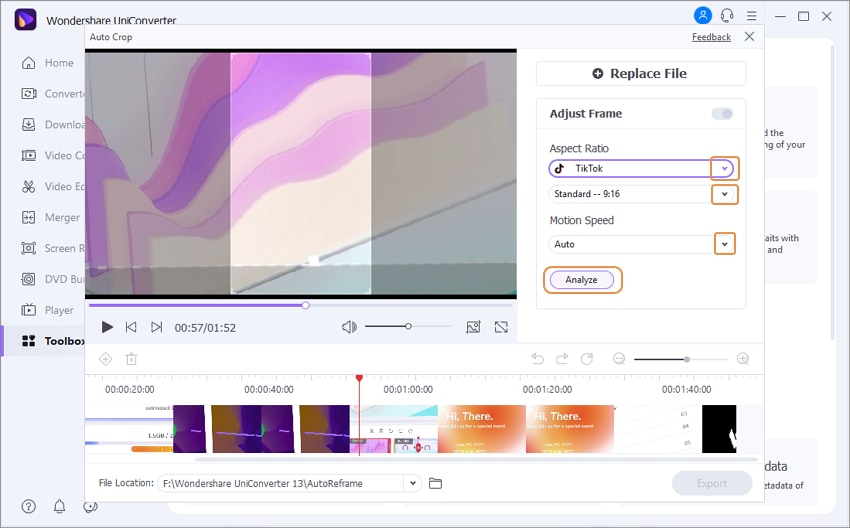The image size is (850, 528).
Task: Take a snapshot of the preview
Action: click(473, 327)
